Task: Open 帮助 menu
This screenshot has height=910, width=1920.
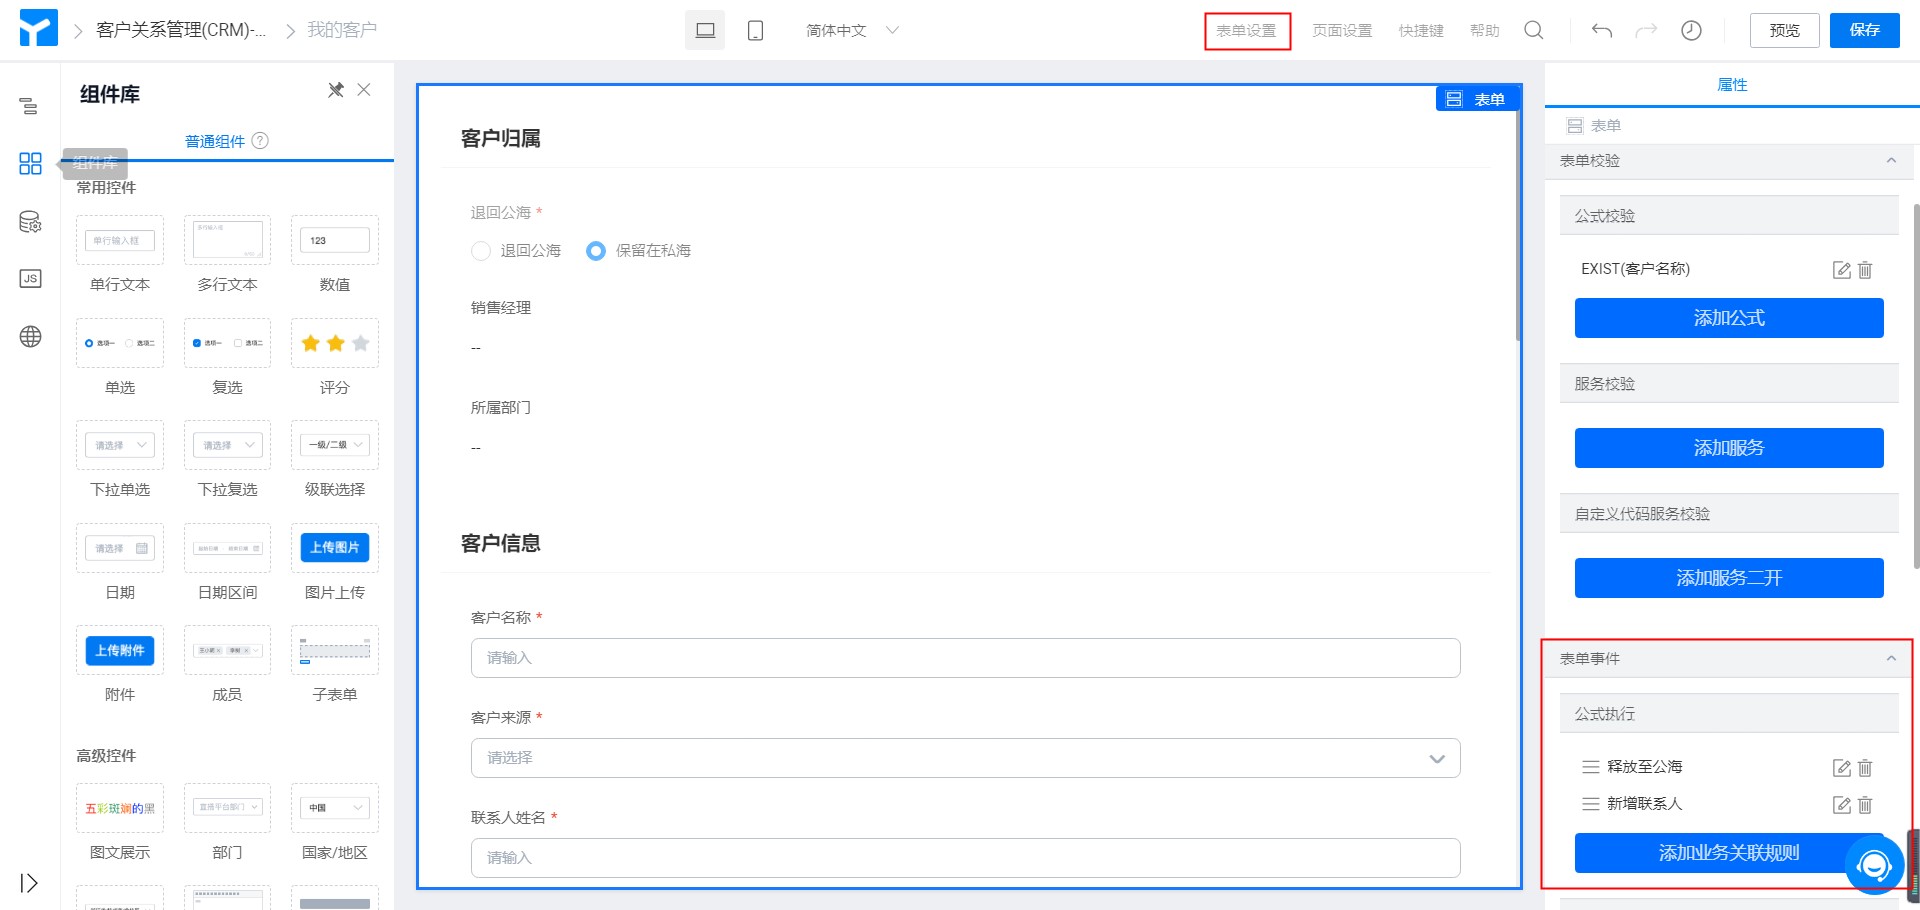Action: click(1485, 31)
